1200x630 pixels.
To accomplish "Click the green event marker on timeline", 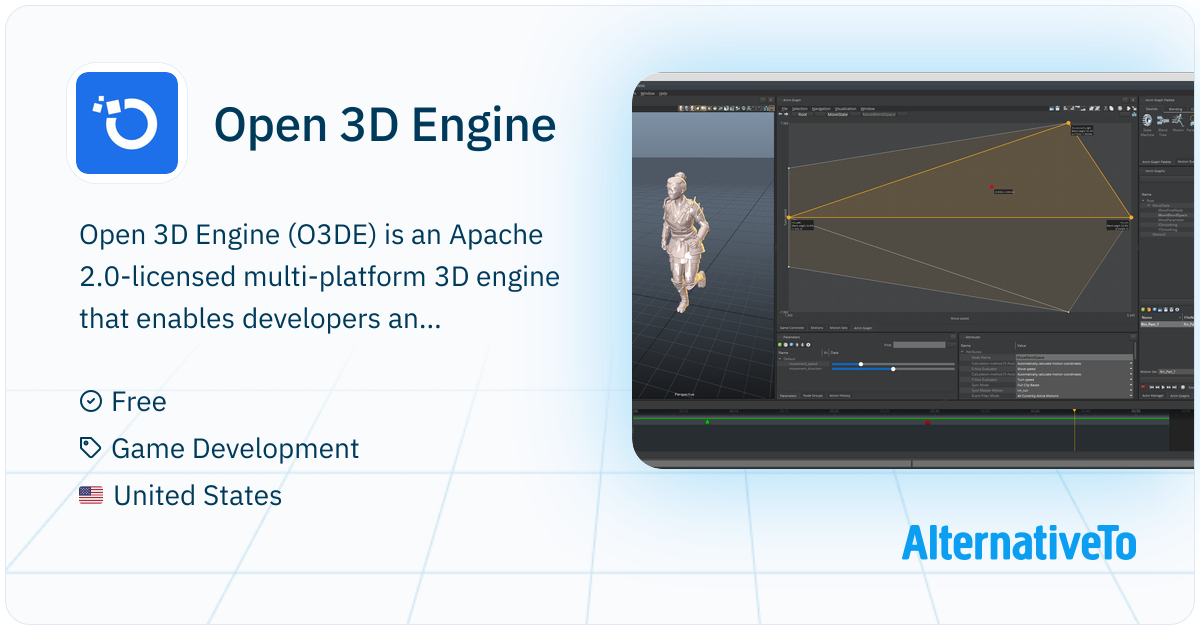I will pyautogui.click(x=707, y=422).
